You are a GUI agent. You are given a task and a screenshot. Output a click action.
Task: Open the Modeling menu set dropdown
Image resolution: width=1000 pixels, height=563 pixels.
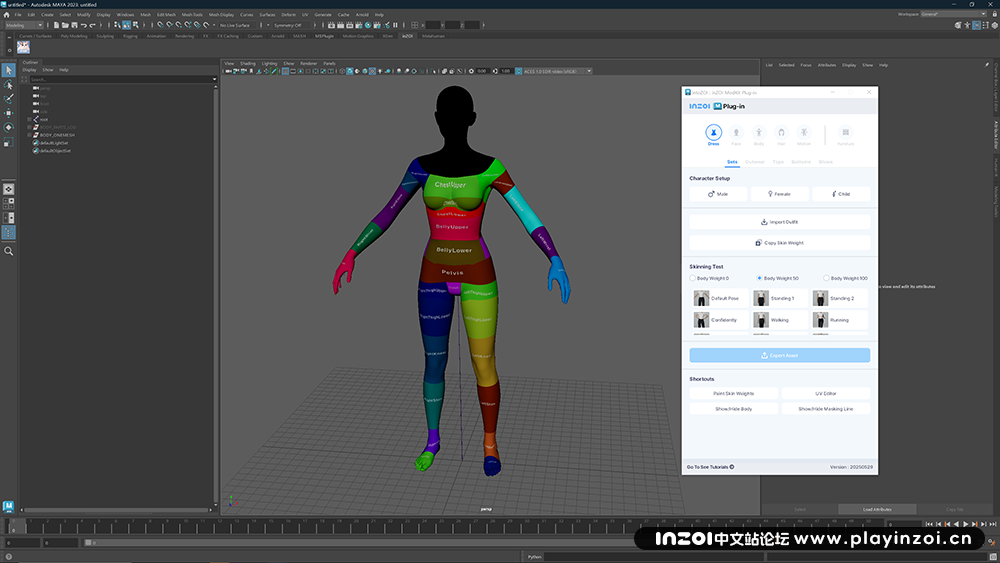pos(24,25)
